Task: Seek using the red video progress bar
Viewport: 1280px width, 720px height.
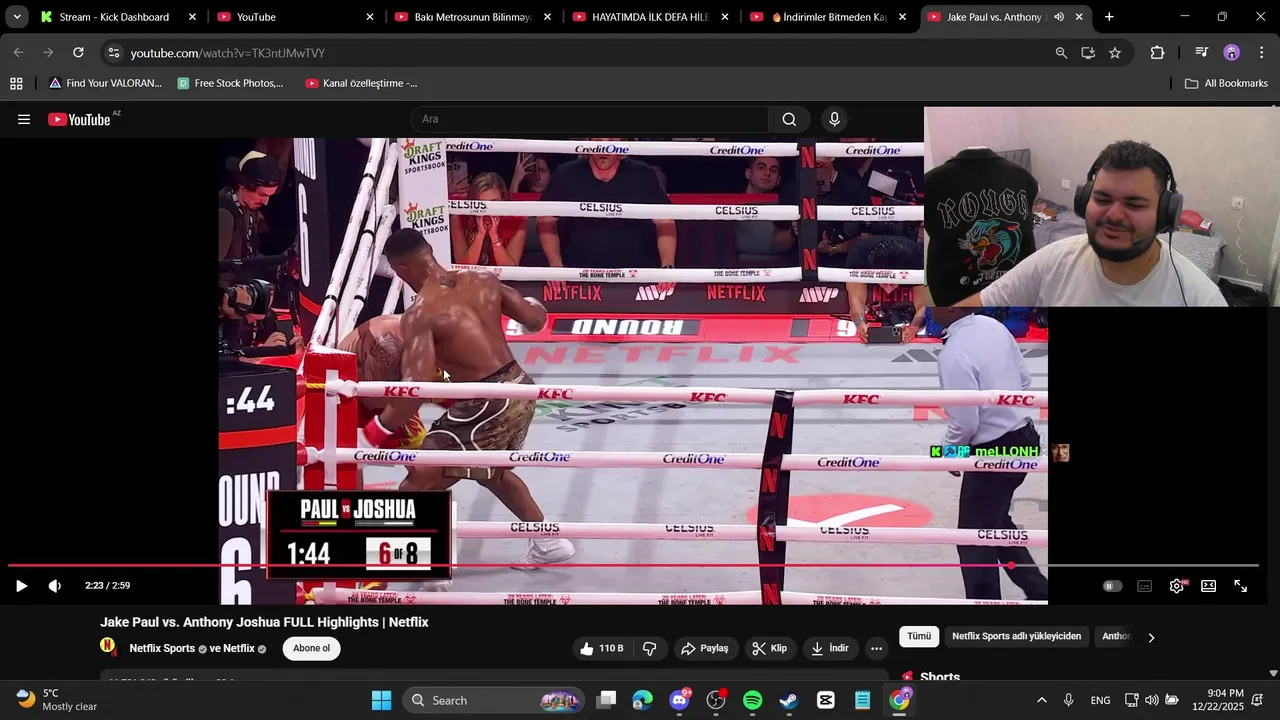Action: click(634, 565)
